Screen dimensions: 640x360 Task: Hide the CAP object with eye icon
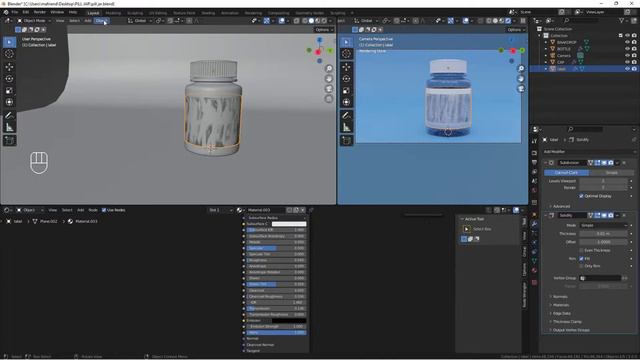(627, 62)
